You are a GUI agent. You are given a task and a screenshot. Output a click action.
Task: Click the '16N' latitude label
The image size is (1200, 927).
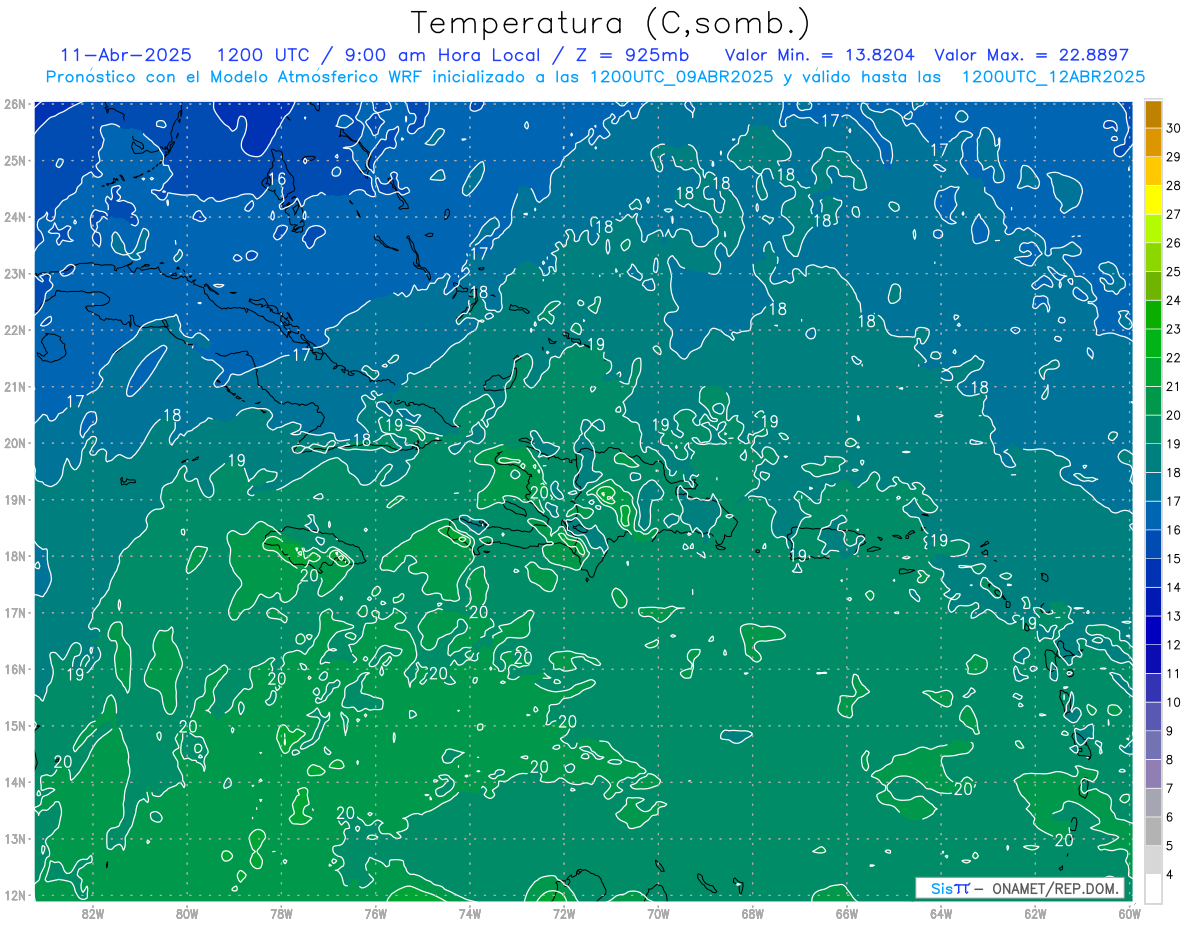tap(15, 669)
